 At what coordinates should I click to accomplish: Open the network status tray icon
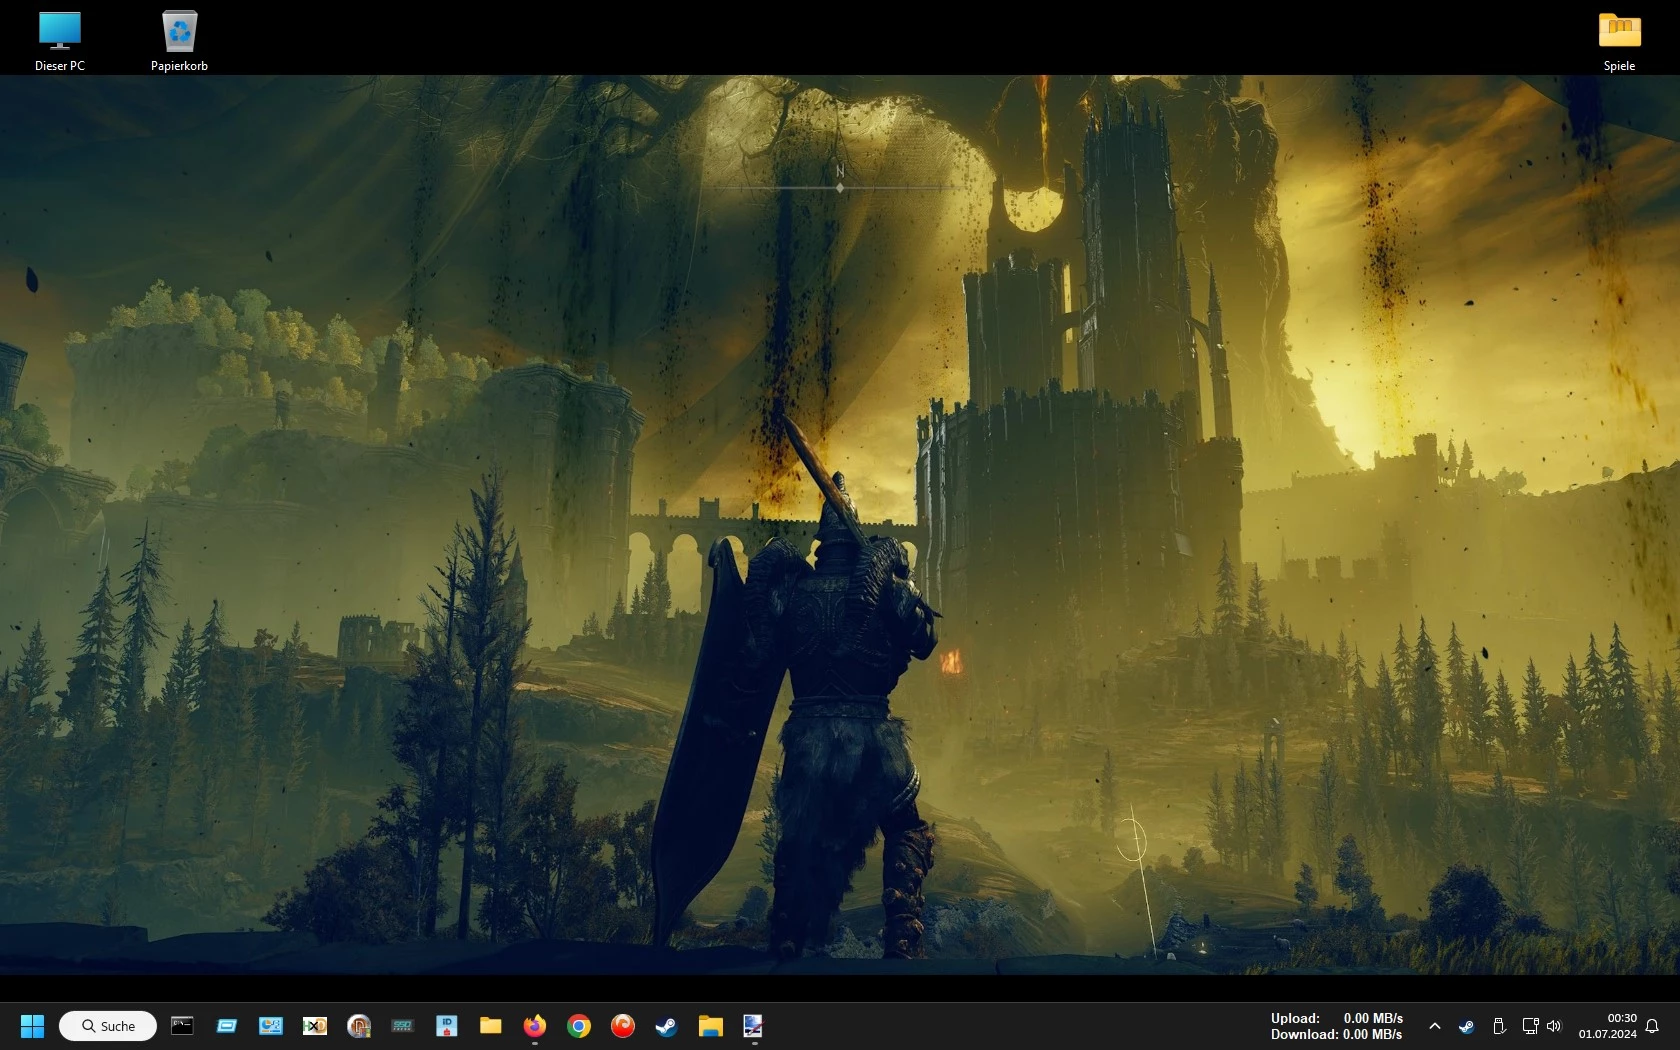pyautogui.click(x=1530, y=1026)
